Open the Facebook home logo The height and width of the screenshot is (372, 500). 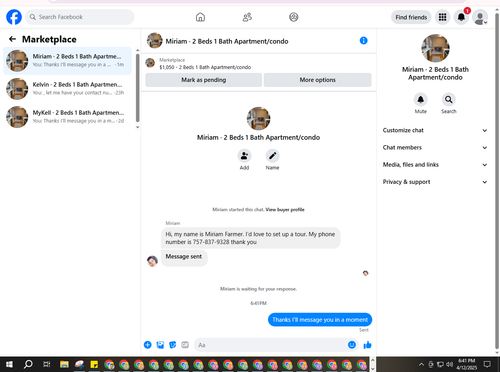click(14, 17)
